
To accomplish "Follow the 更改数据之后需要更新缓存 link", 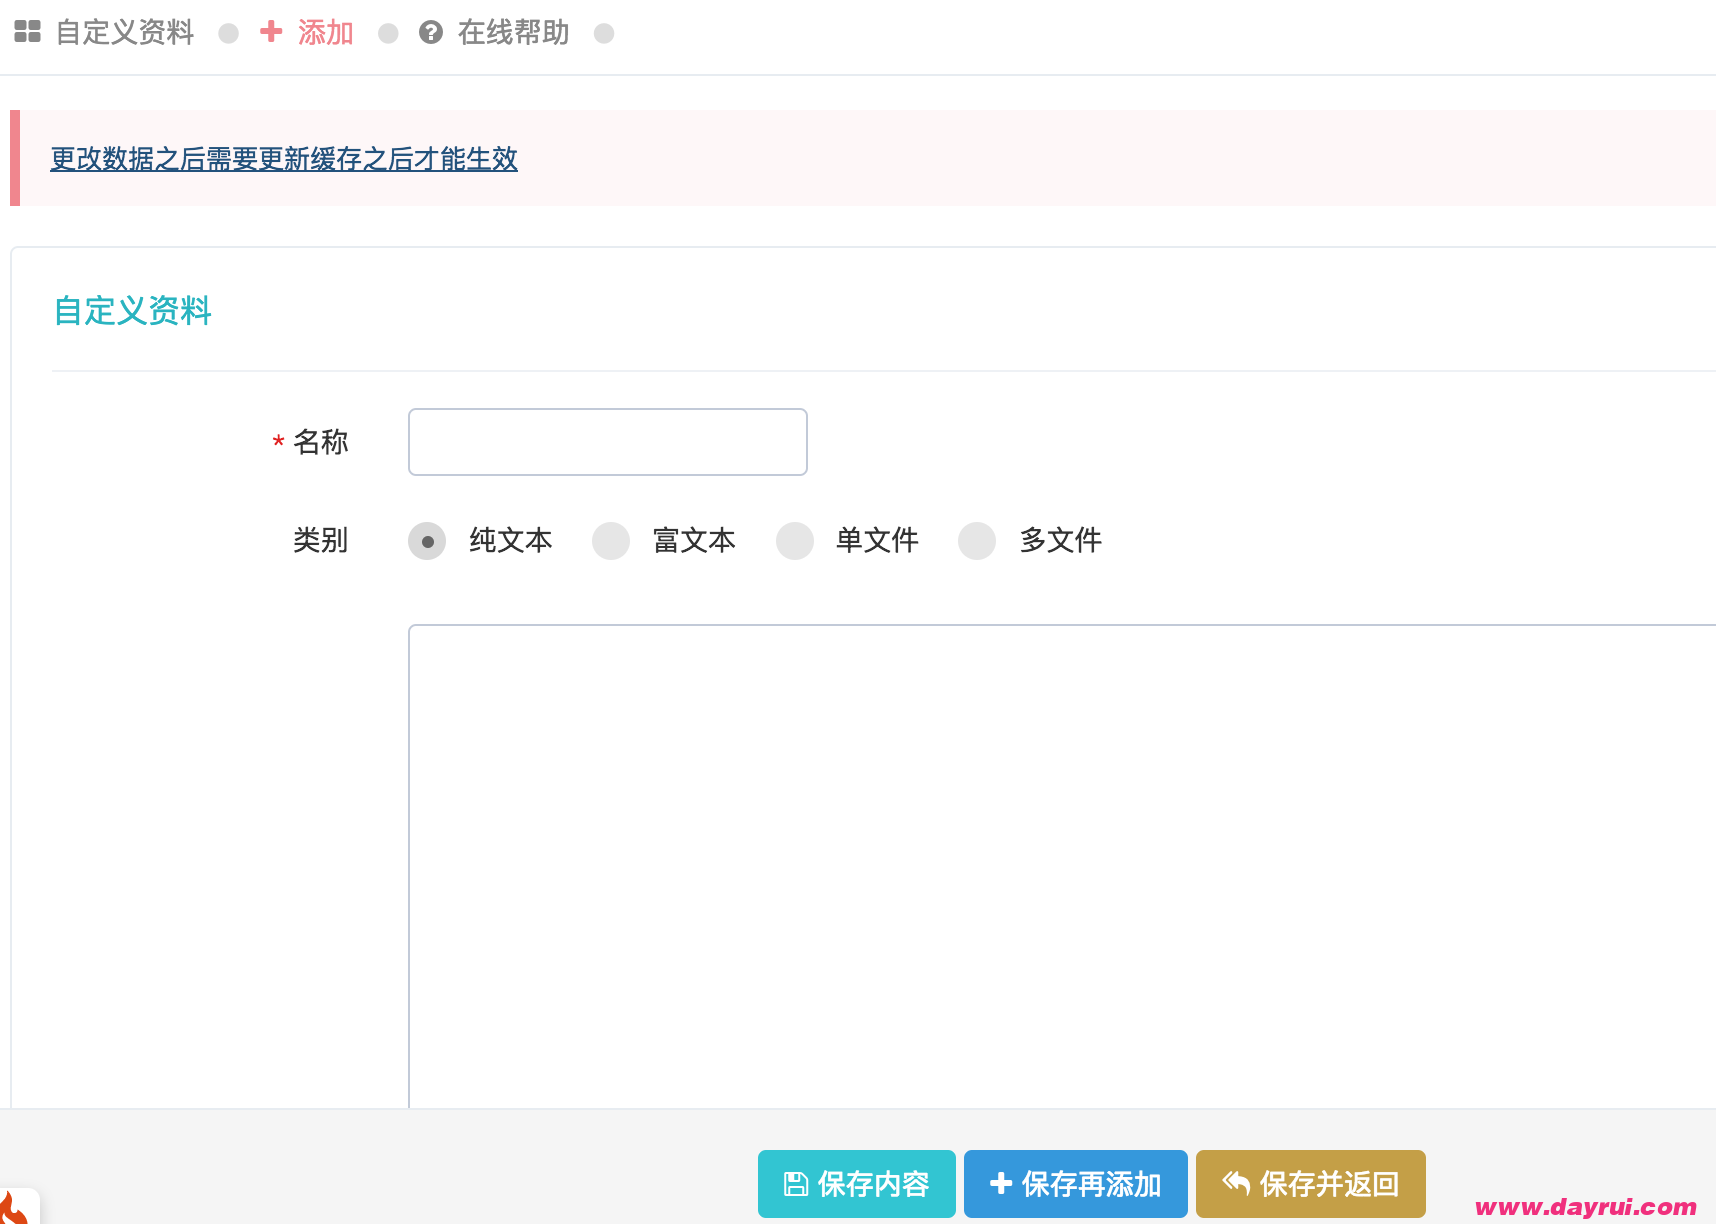I will pyautogui.click(x=284, y=159).
